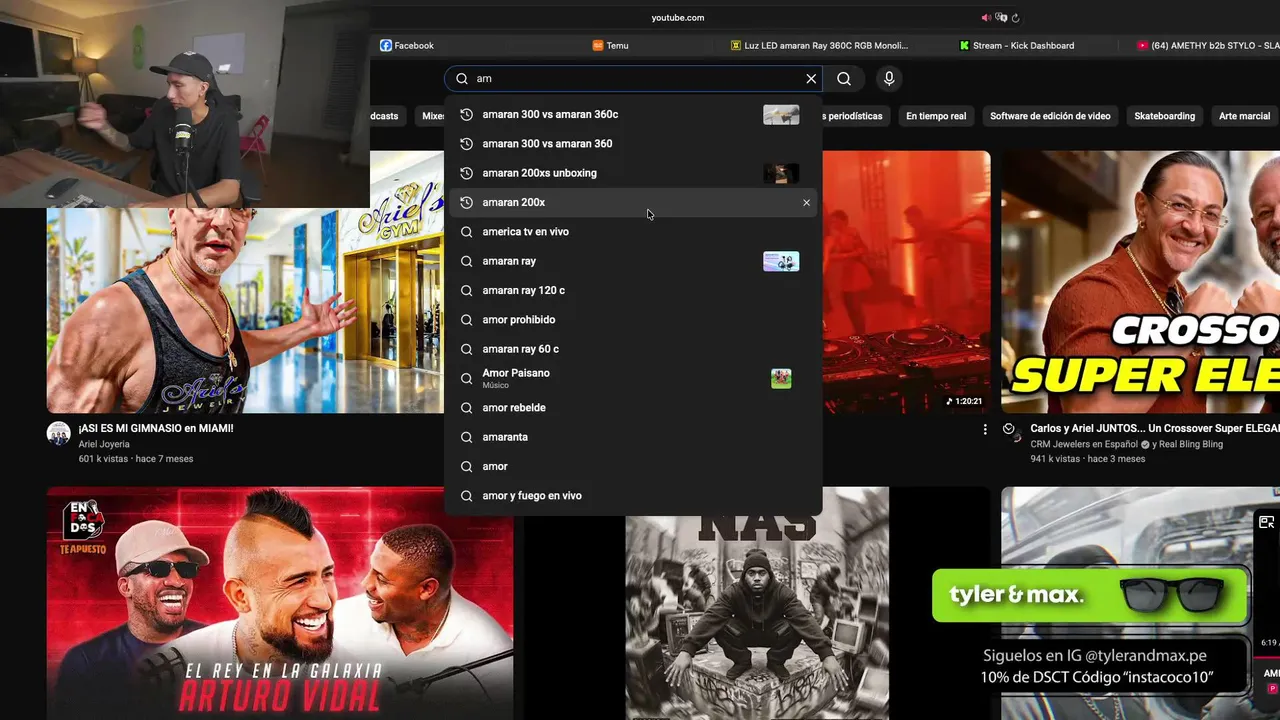1280x720 pixels.
Task: Click inside the YouTube search field
Action: pyautogui.click(x=635, y=78)
